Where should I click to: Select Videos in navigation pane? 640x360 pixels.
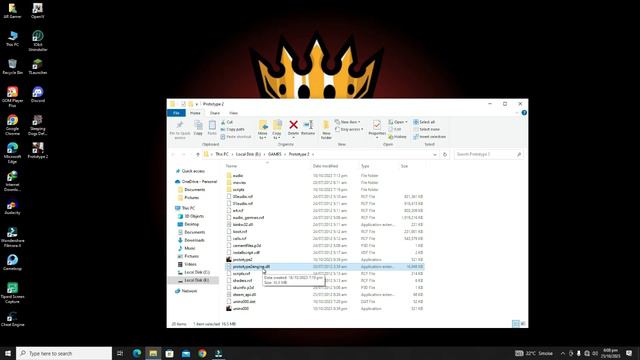(187, 264)
